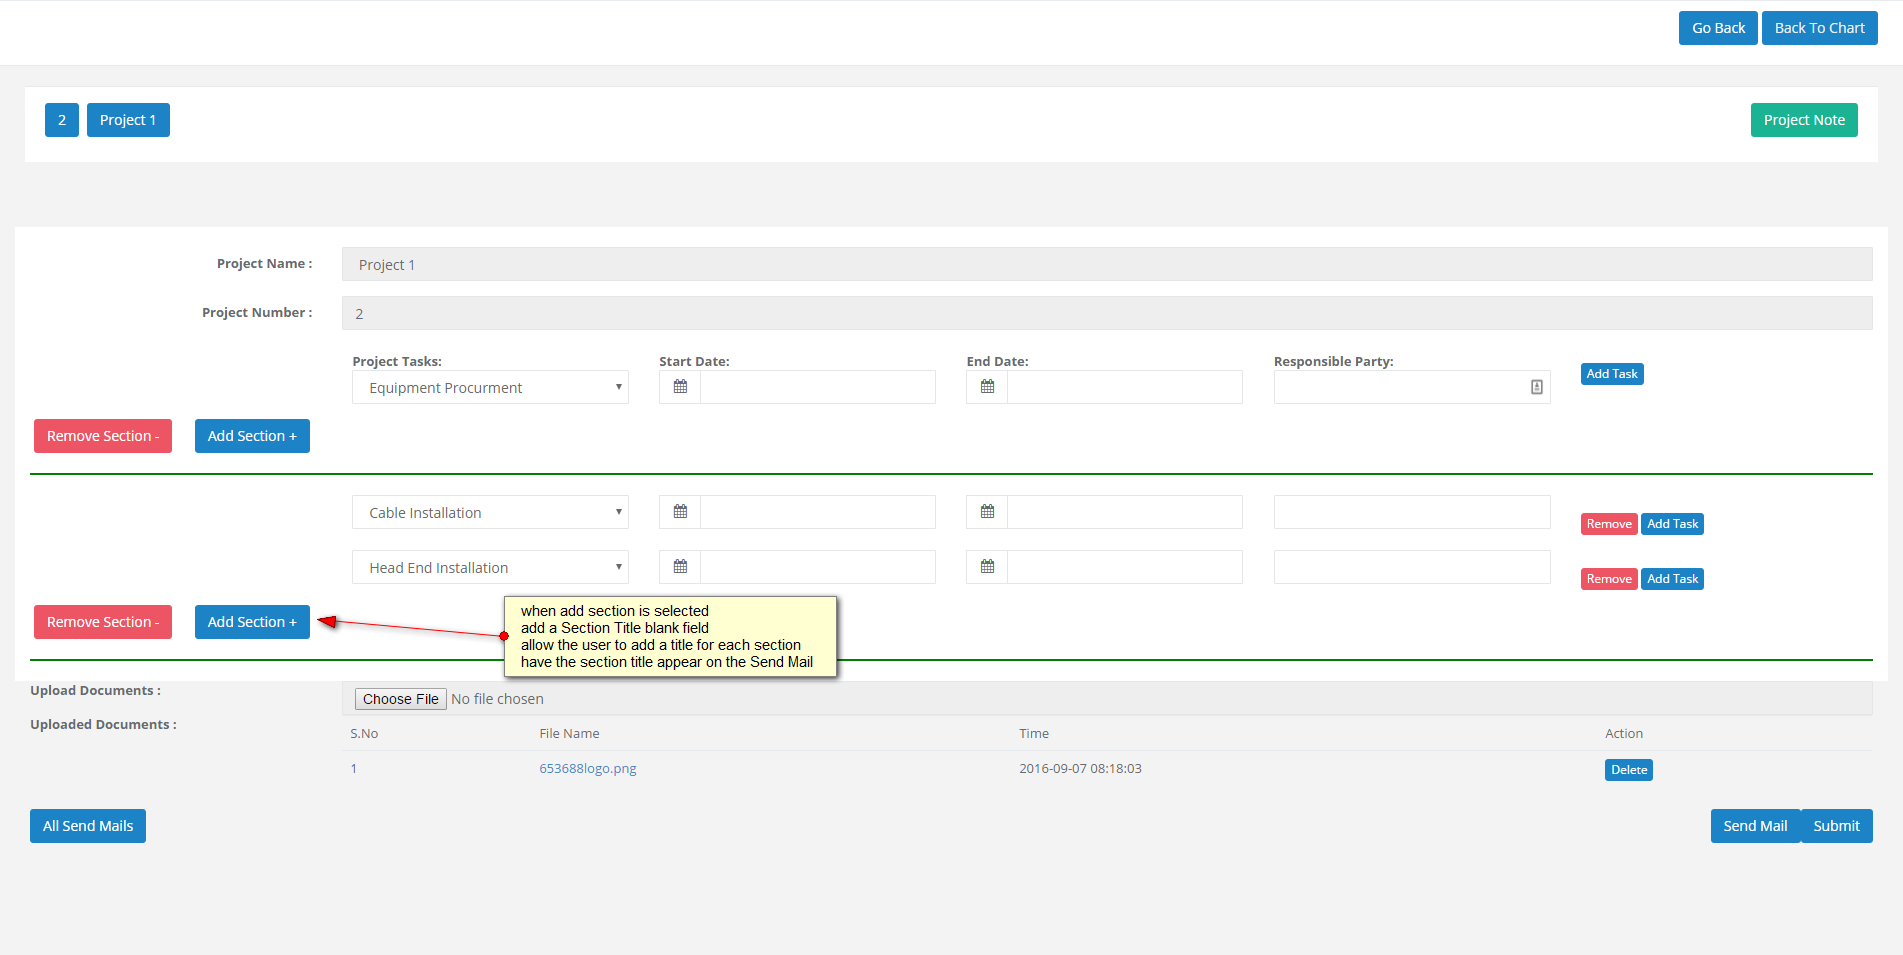The height and width of the screenshot is (955, 1903).
Task: Remove the Head End Installation task row
Action: click(x=1609, y=579)
